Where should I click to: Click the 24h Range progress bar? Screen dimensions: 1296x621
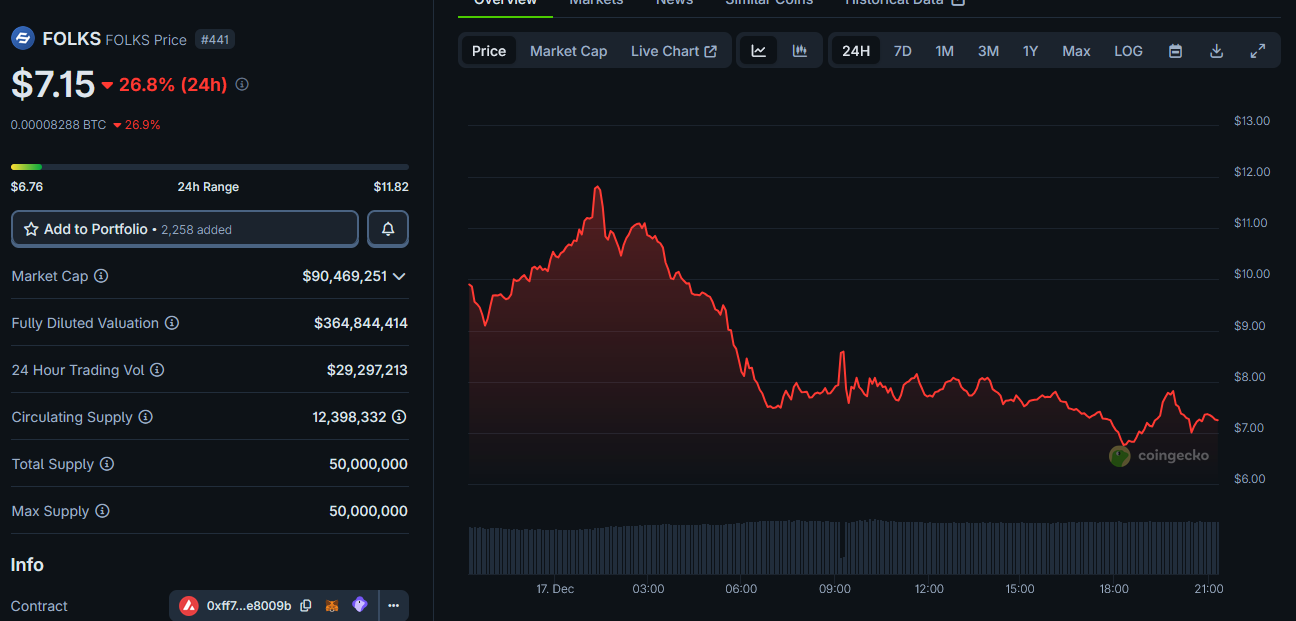210,167
